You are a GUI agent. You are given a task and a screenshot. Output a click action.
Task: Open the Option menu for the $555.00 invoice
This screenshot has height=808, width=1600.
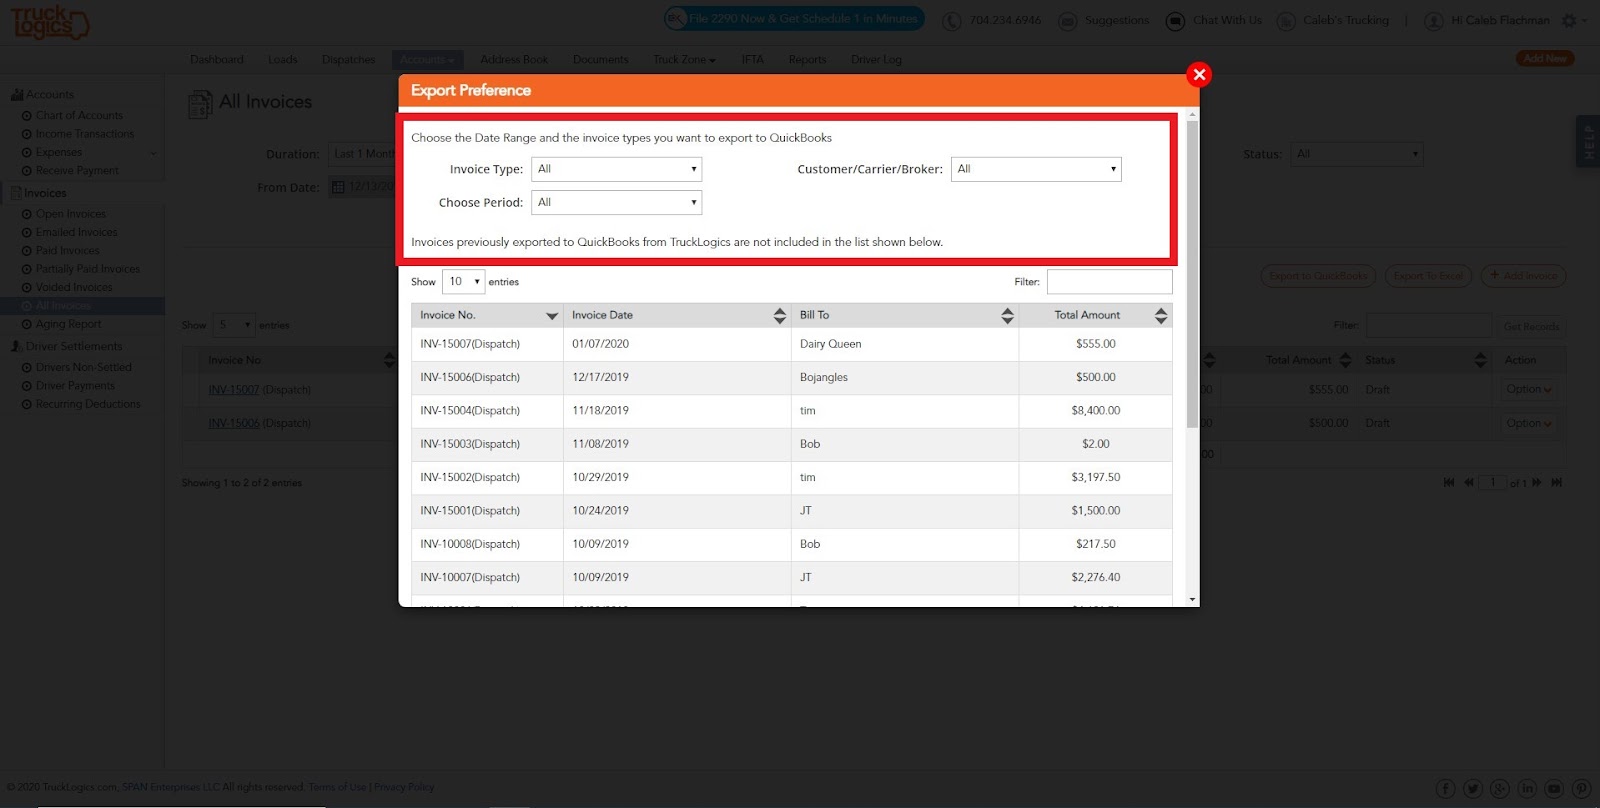[1529, 390]
